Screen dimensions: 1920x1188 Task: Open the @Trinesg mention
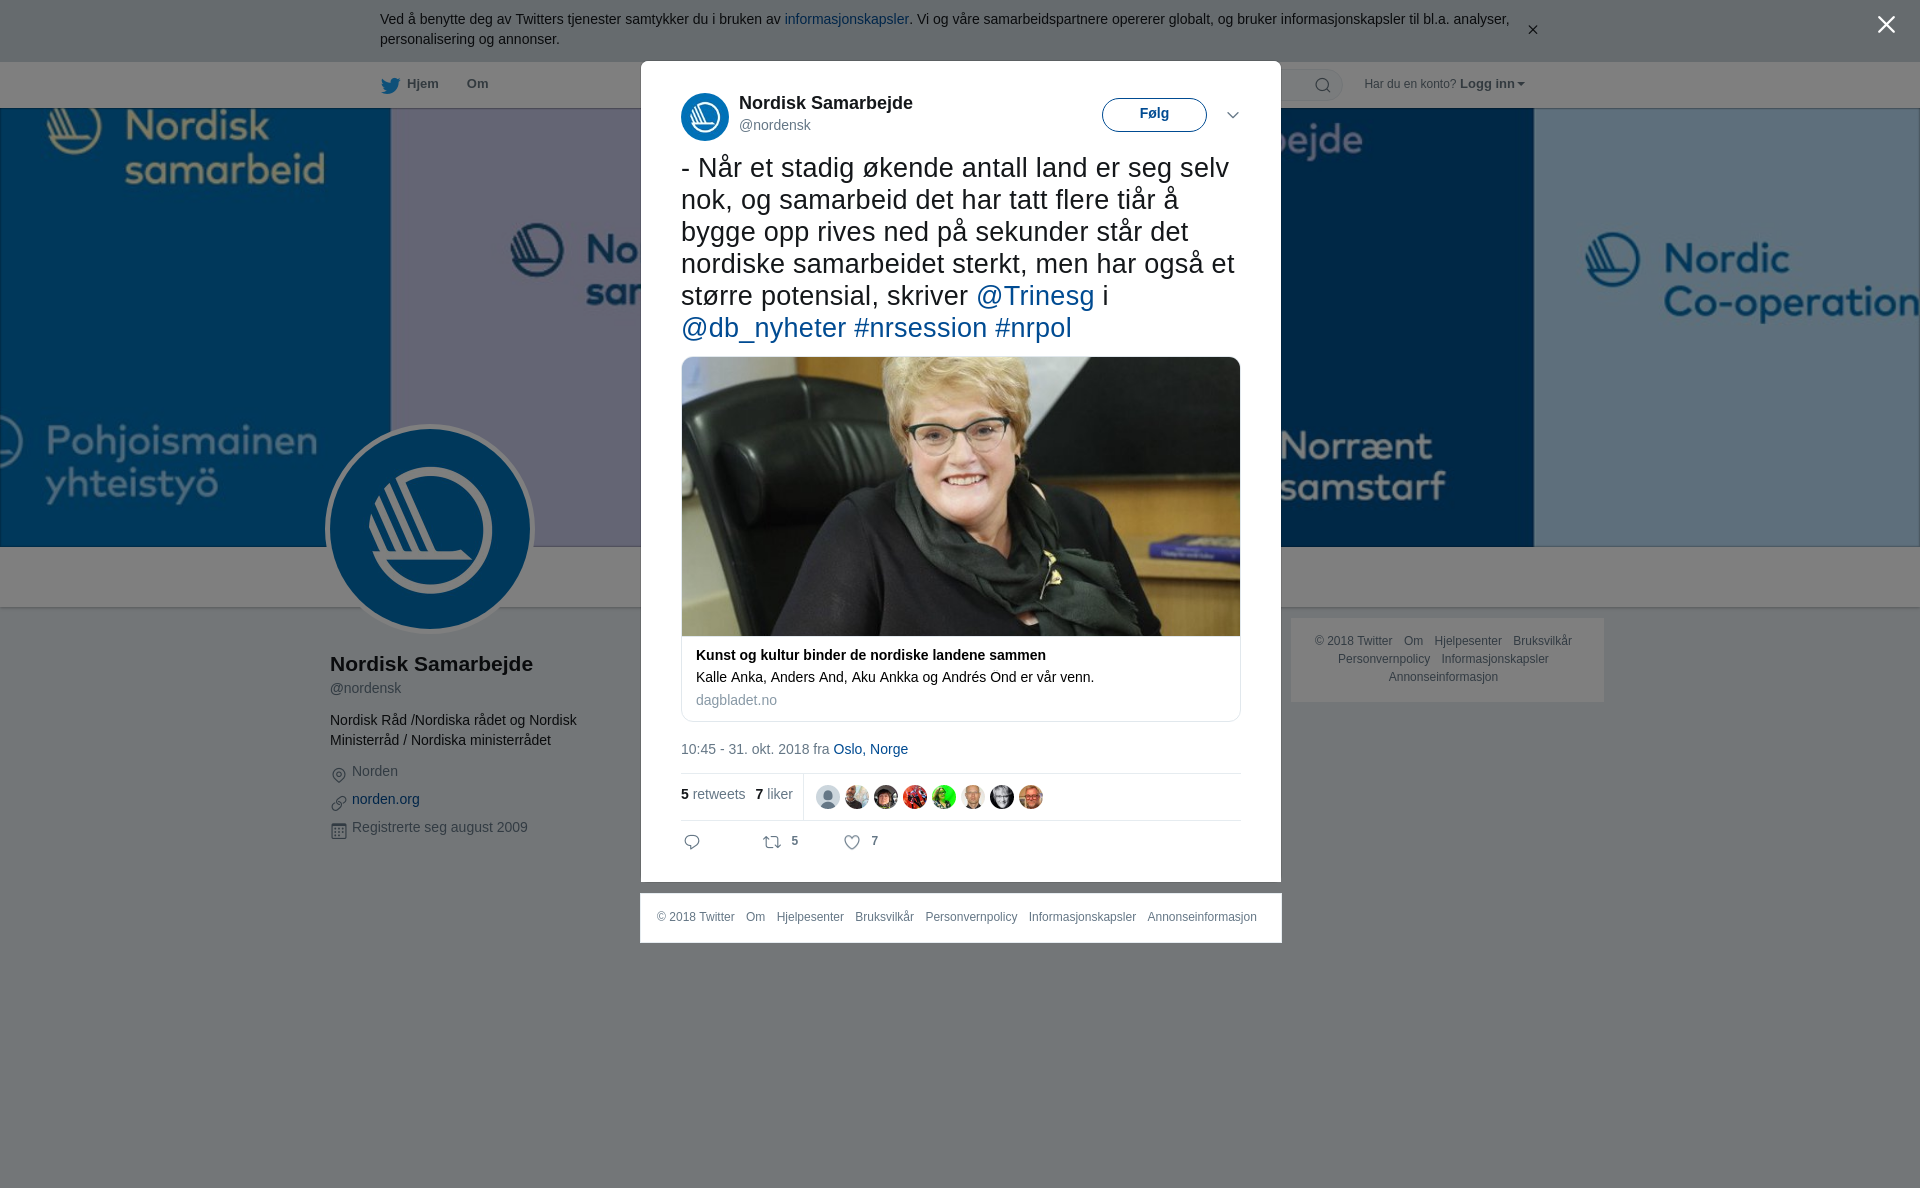(x=1035, y=296)
